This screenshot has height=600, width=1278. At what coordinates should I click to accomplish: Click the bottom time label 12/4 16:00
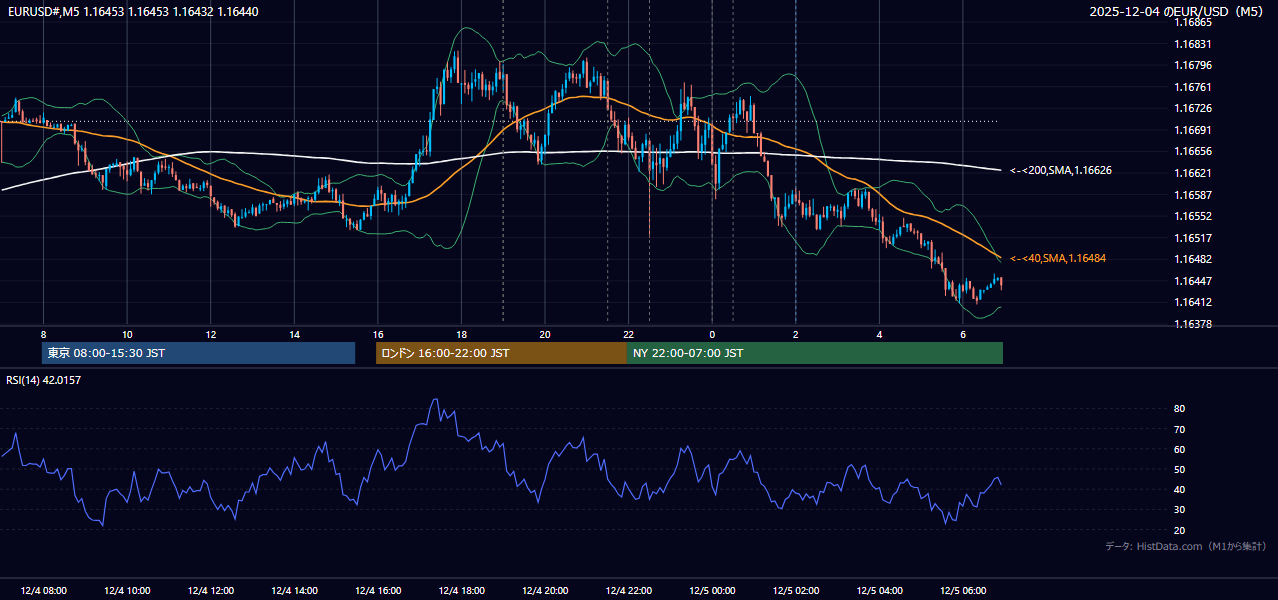click(377, 591)
